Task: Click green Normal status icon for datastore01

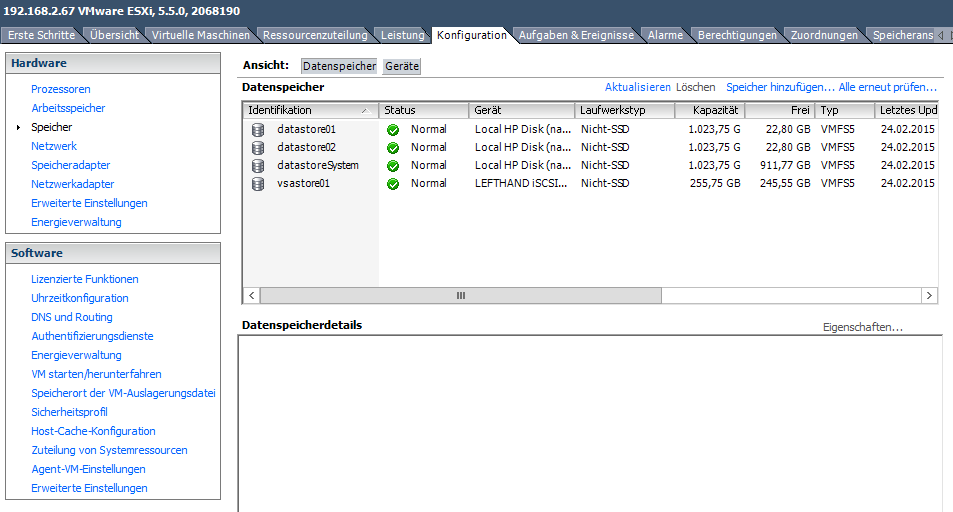Action: coord(393,129)
